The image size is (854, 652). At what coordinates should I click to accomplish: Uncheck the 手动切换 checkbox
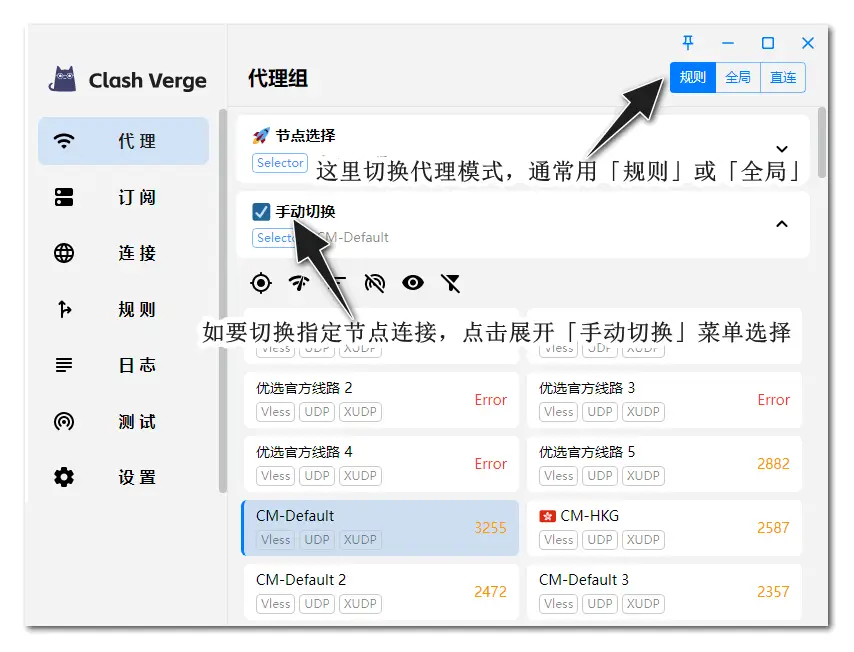click(261, 211)
